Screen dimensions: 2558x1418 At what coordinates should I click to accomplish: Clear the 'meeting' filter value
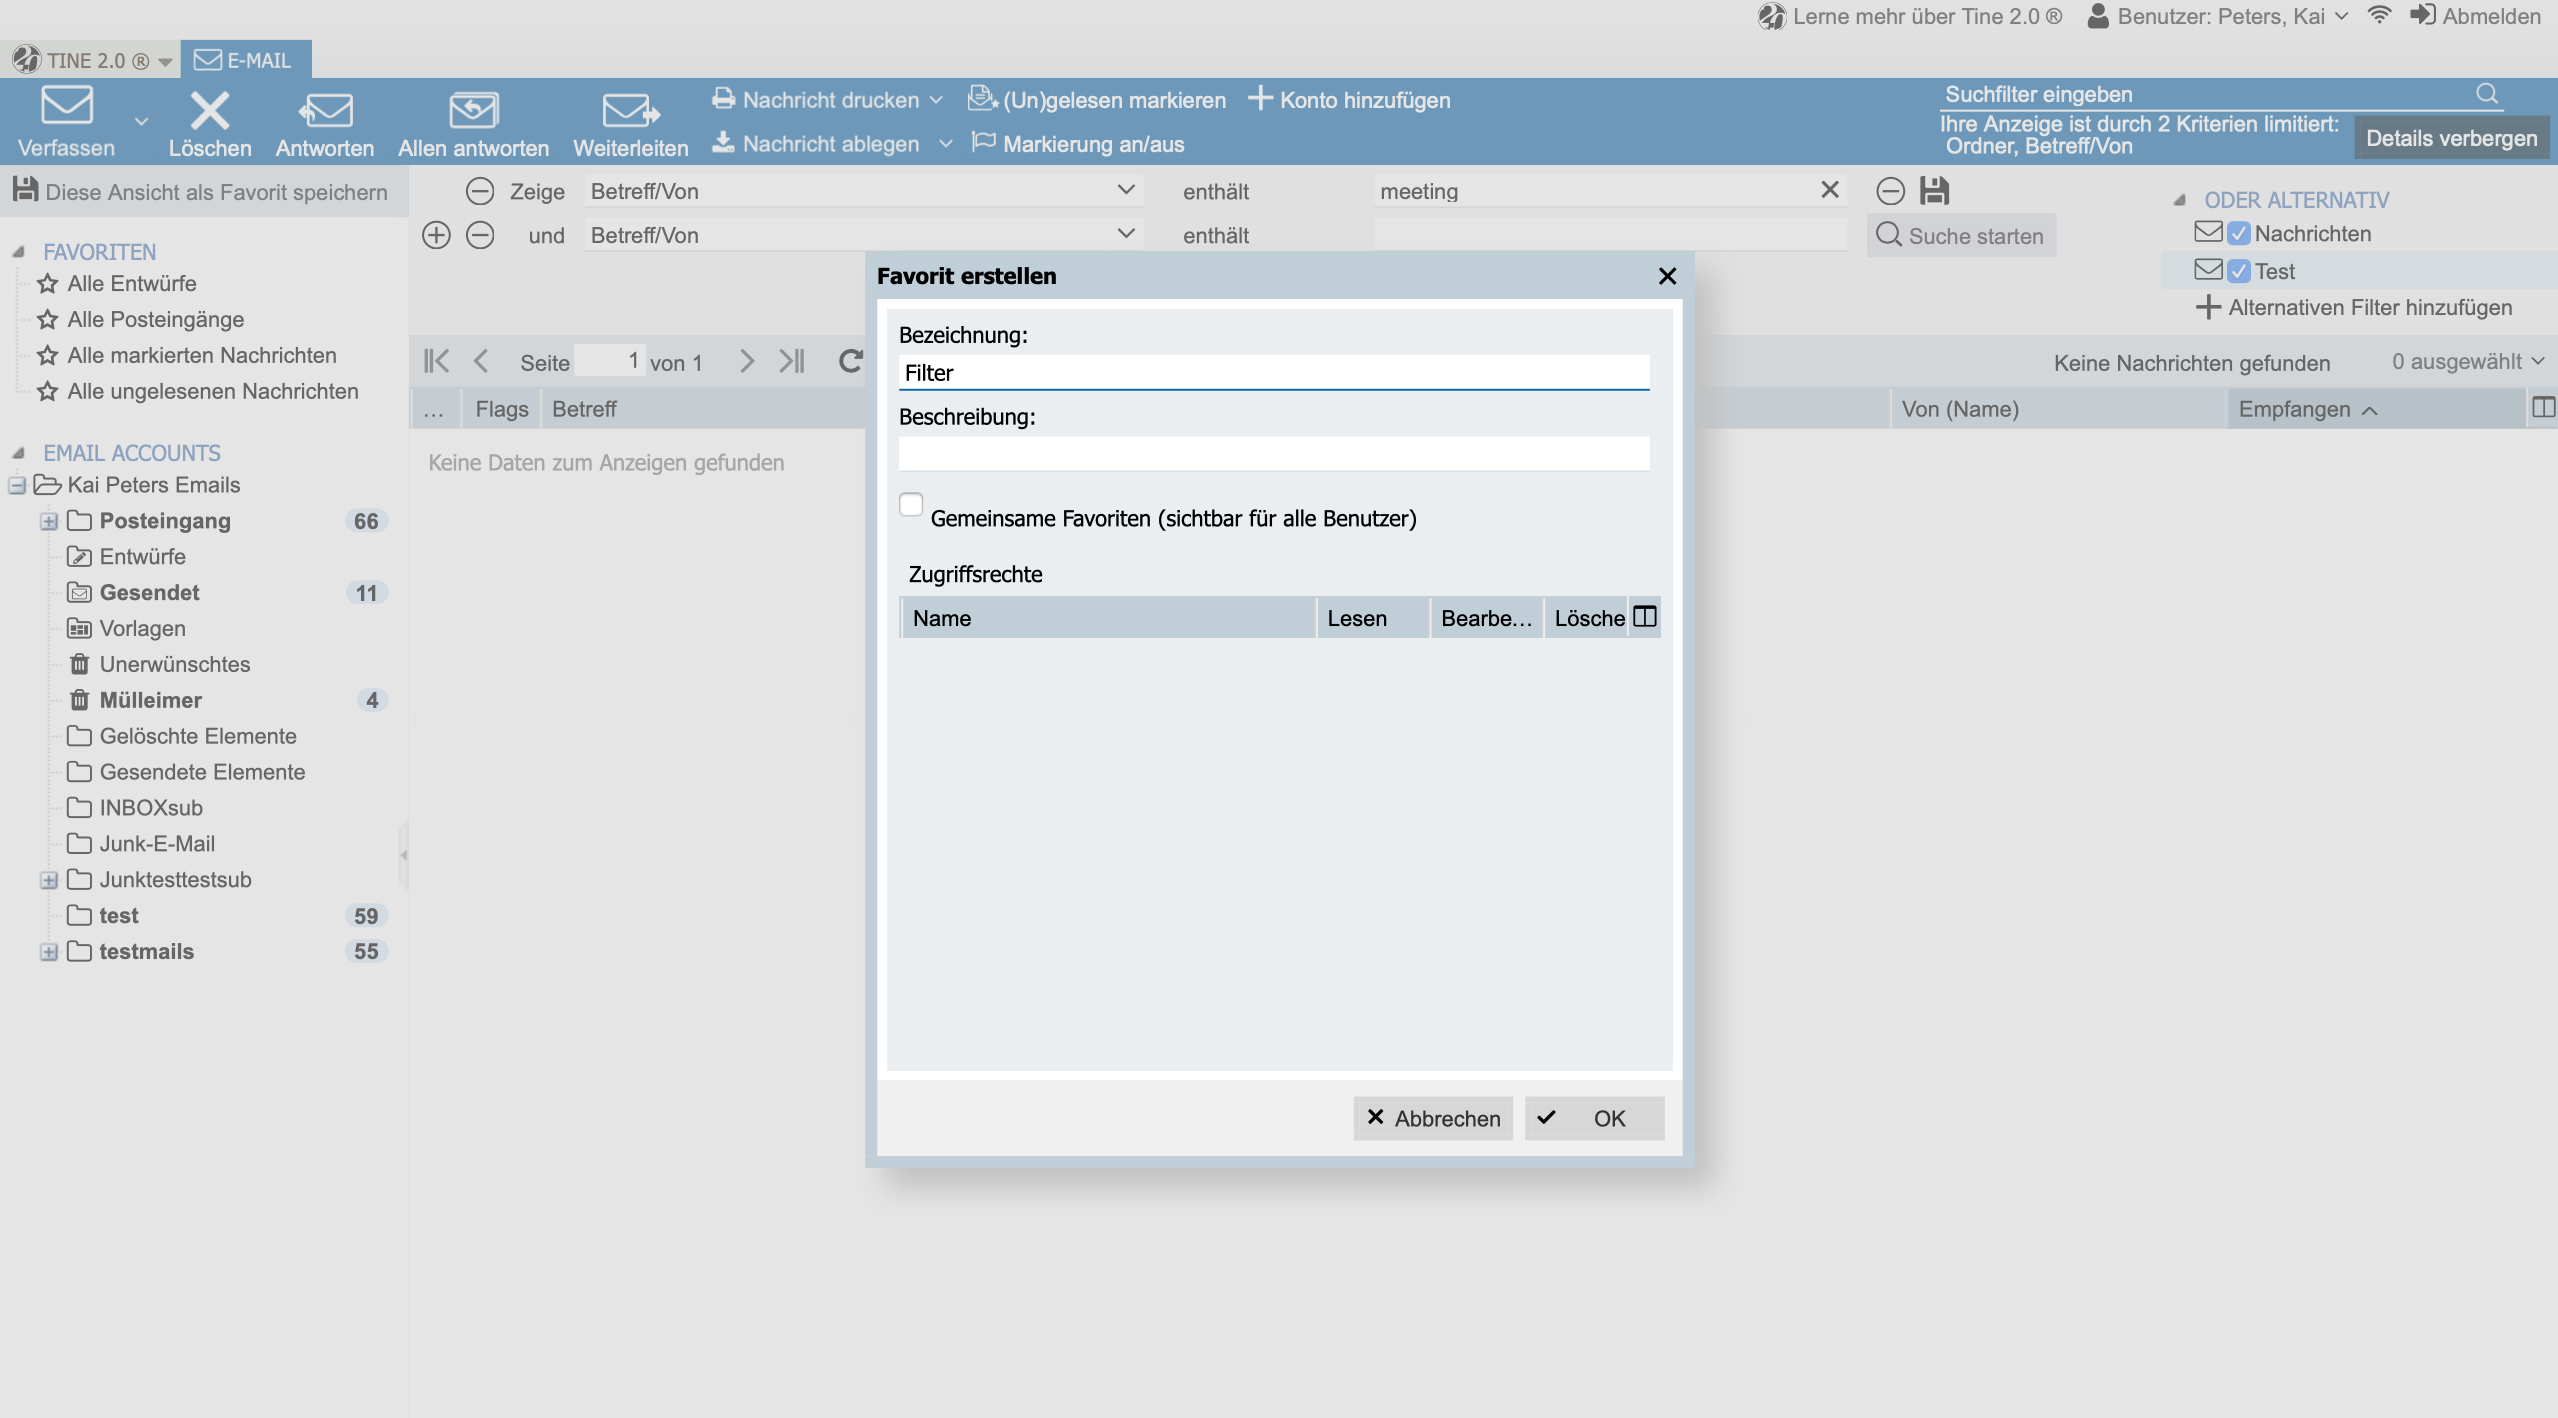pyautogui.click(x=1830, y=190)
